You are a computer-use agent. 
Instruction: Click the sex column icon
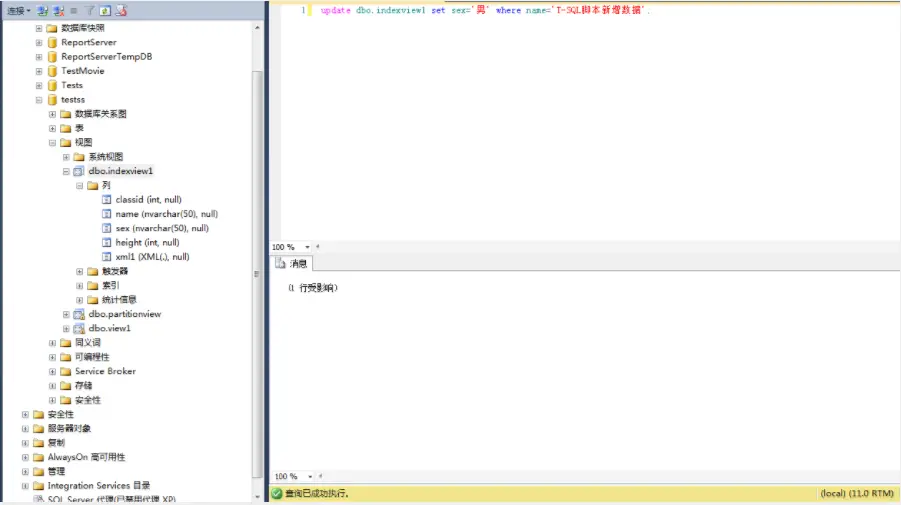pos(106,228)
